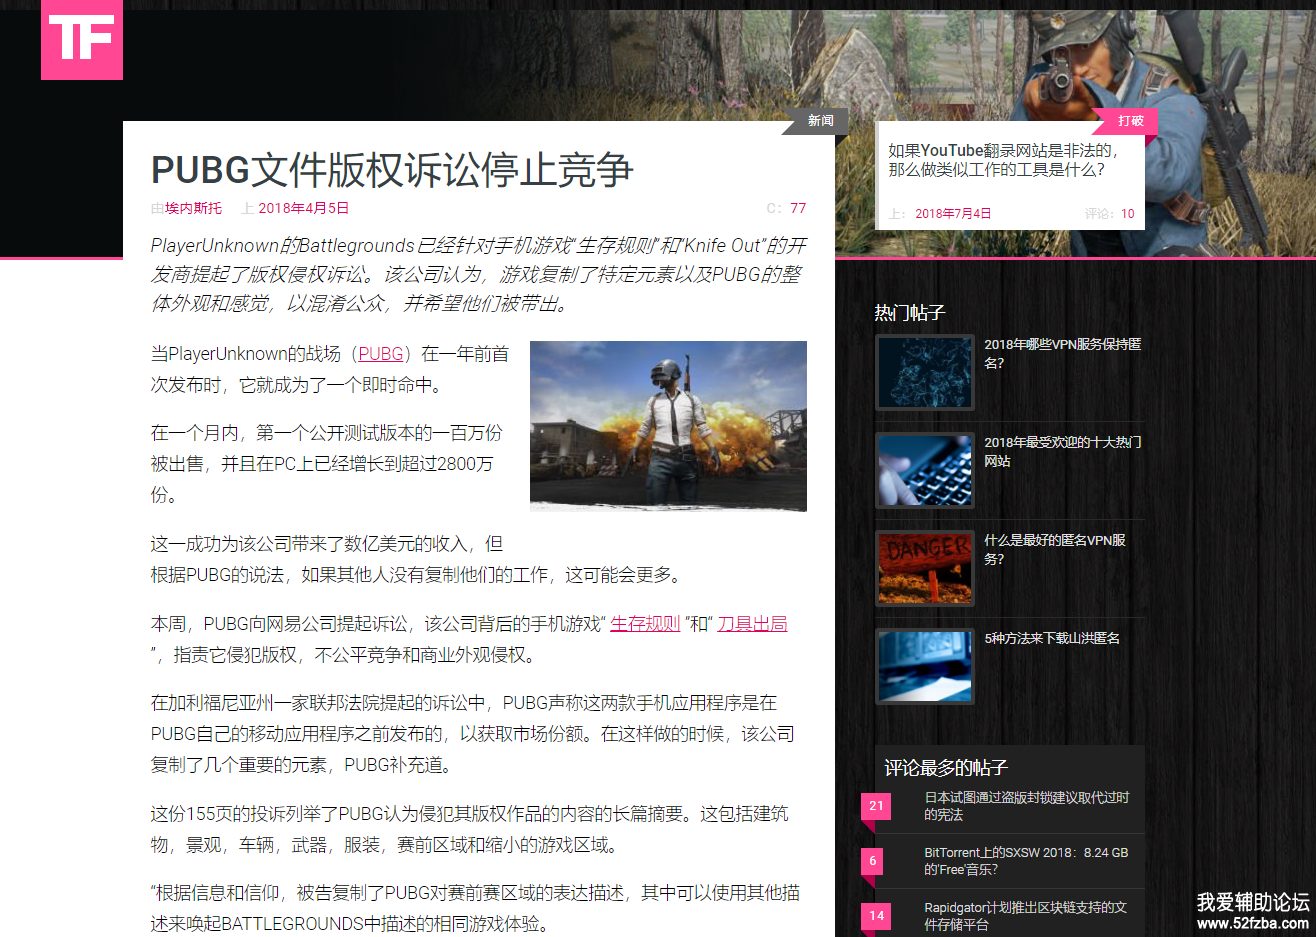Click the article title PUBG文件版权诉讼停止竞争
Screen dimensions: 1316x937
click(392, 170)
